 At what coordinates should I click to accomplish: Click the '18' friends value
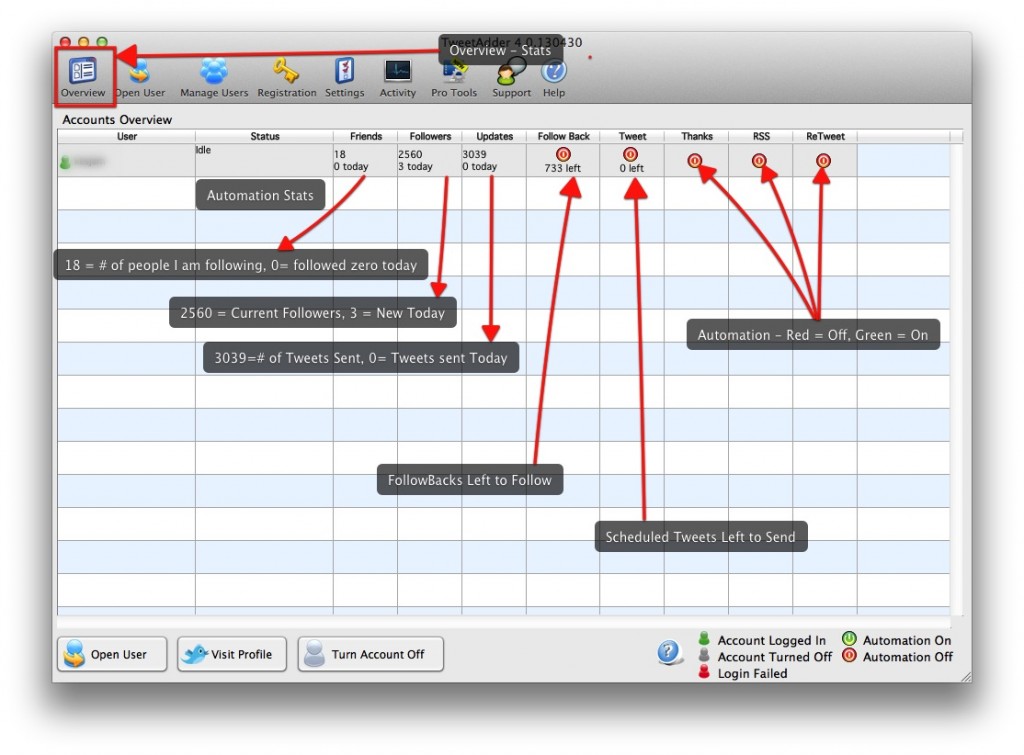click(x=340, y=154)
